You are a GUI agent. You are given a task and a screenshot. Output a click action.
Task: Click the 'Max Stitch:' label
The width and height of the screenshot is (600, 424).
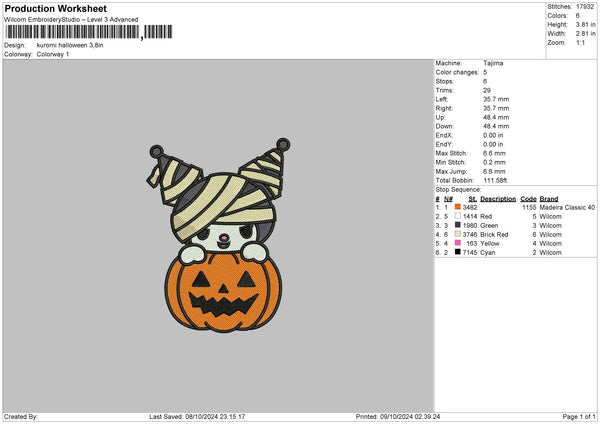(x=451, y=153)
